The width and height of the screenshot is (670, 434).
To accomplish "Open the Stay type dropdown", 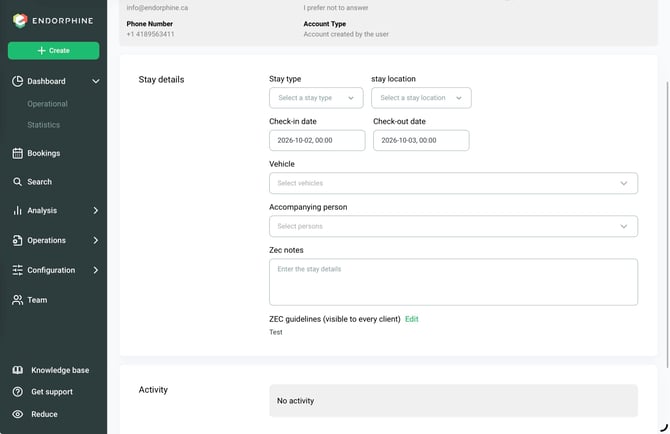I will (316, 98).
